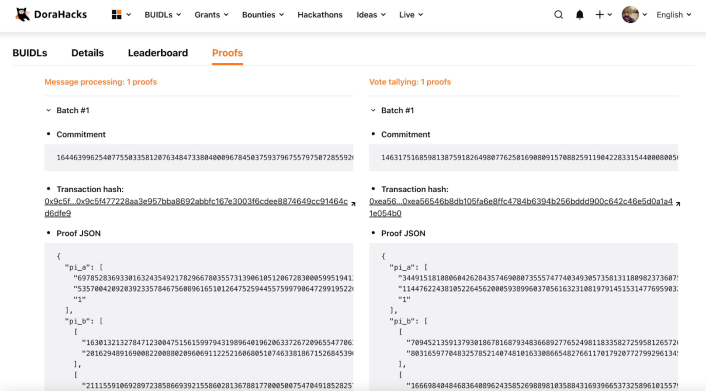Click the plus create icon
706x391 pixels.
[x=599, y=15]
